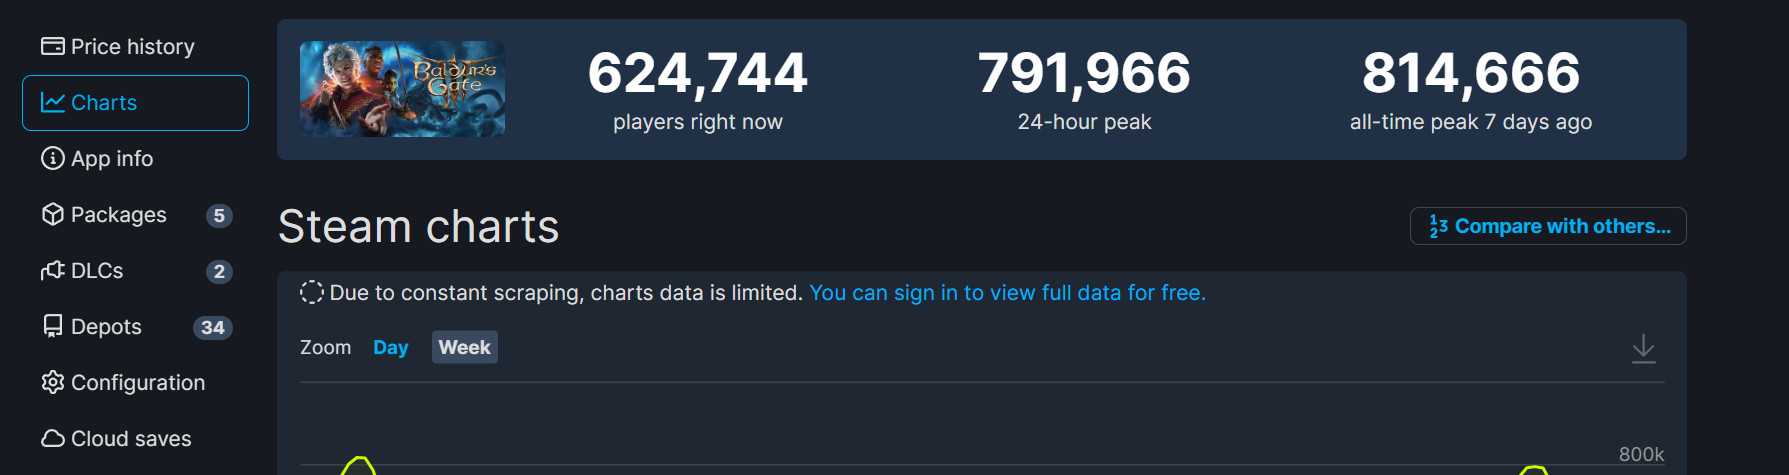Open the Cloud saves section
Screen dimensions: 1789x475
coord(131,438)
